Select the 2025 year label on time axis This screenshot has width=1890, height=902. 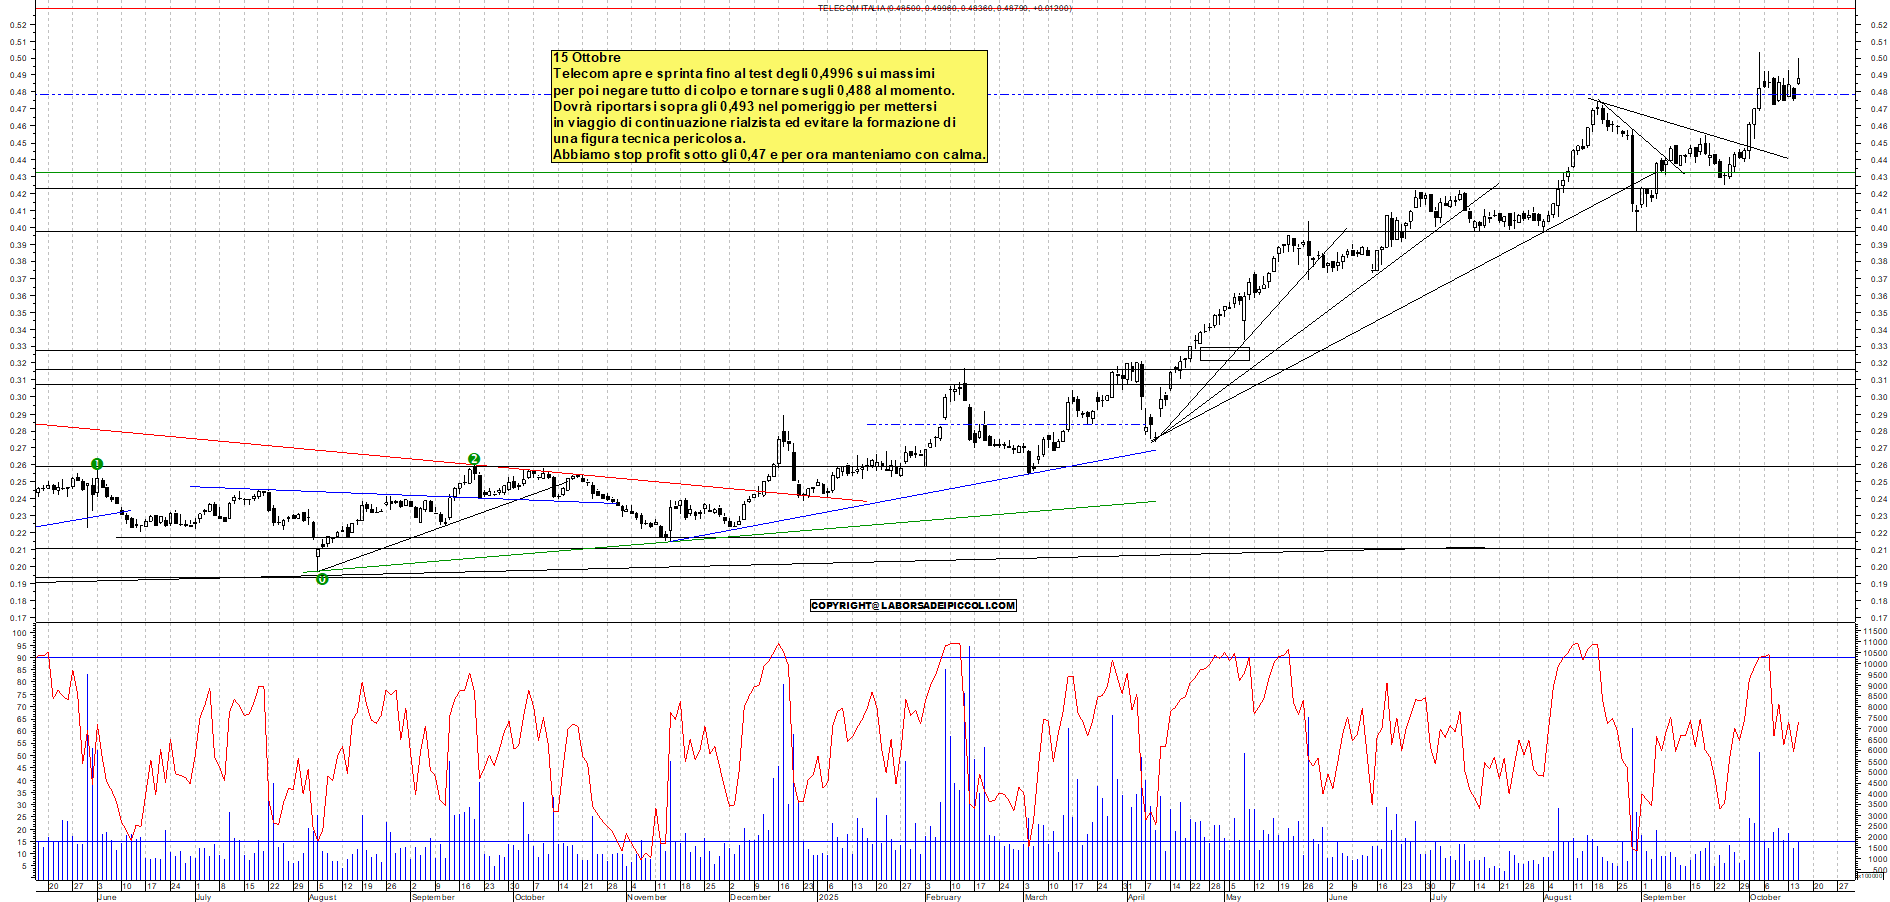pyautogui.click(x=828, y=897)
